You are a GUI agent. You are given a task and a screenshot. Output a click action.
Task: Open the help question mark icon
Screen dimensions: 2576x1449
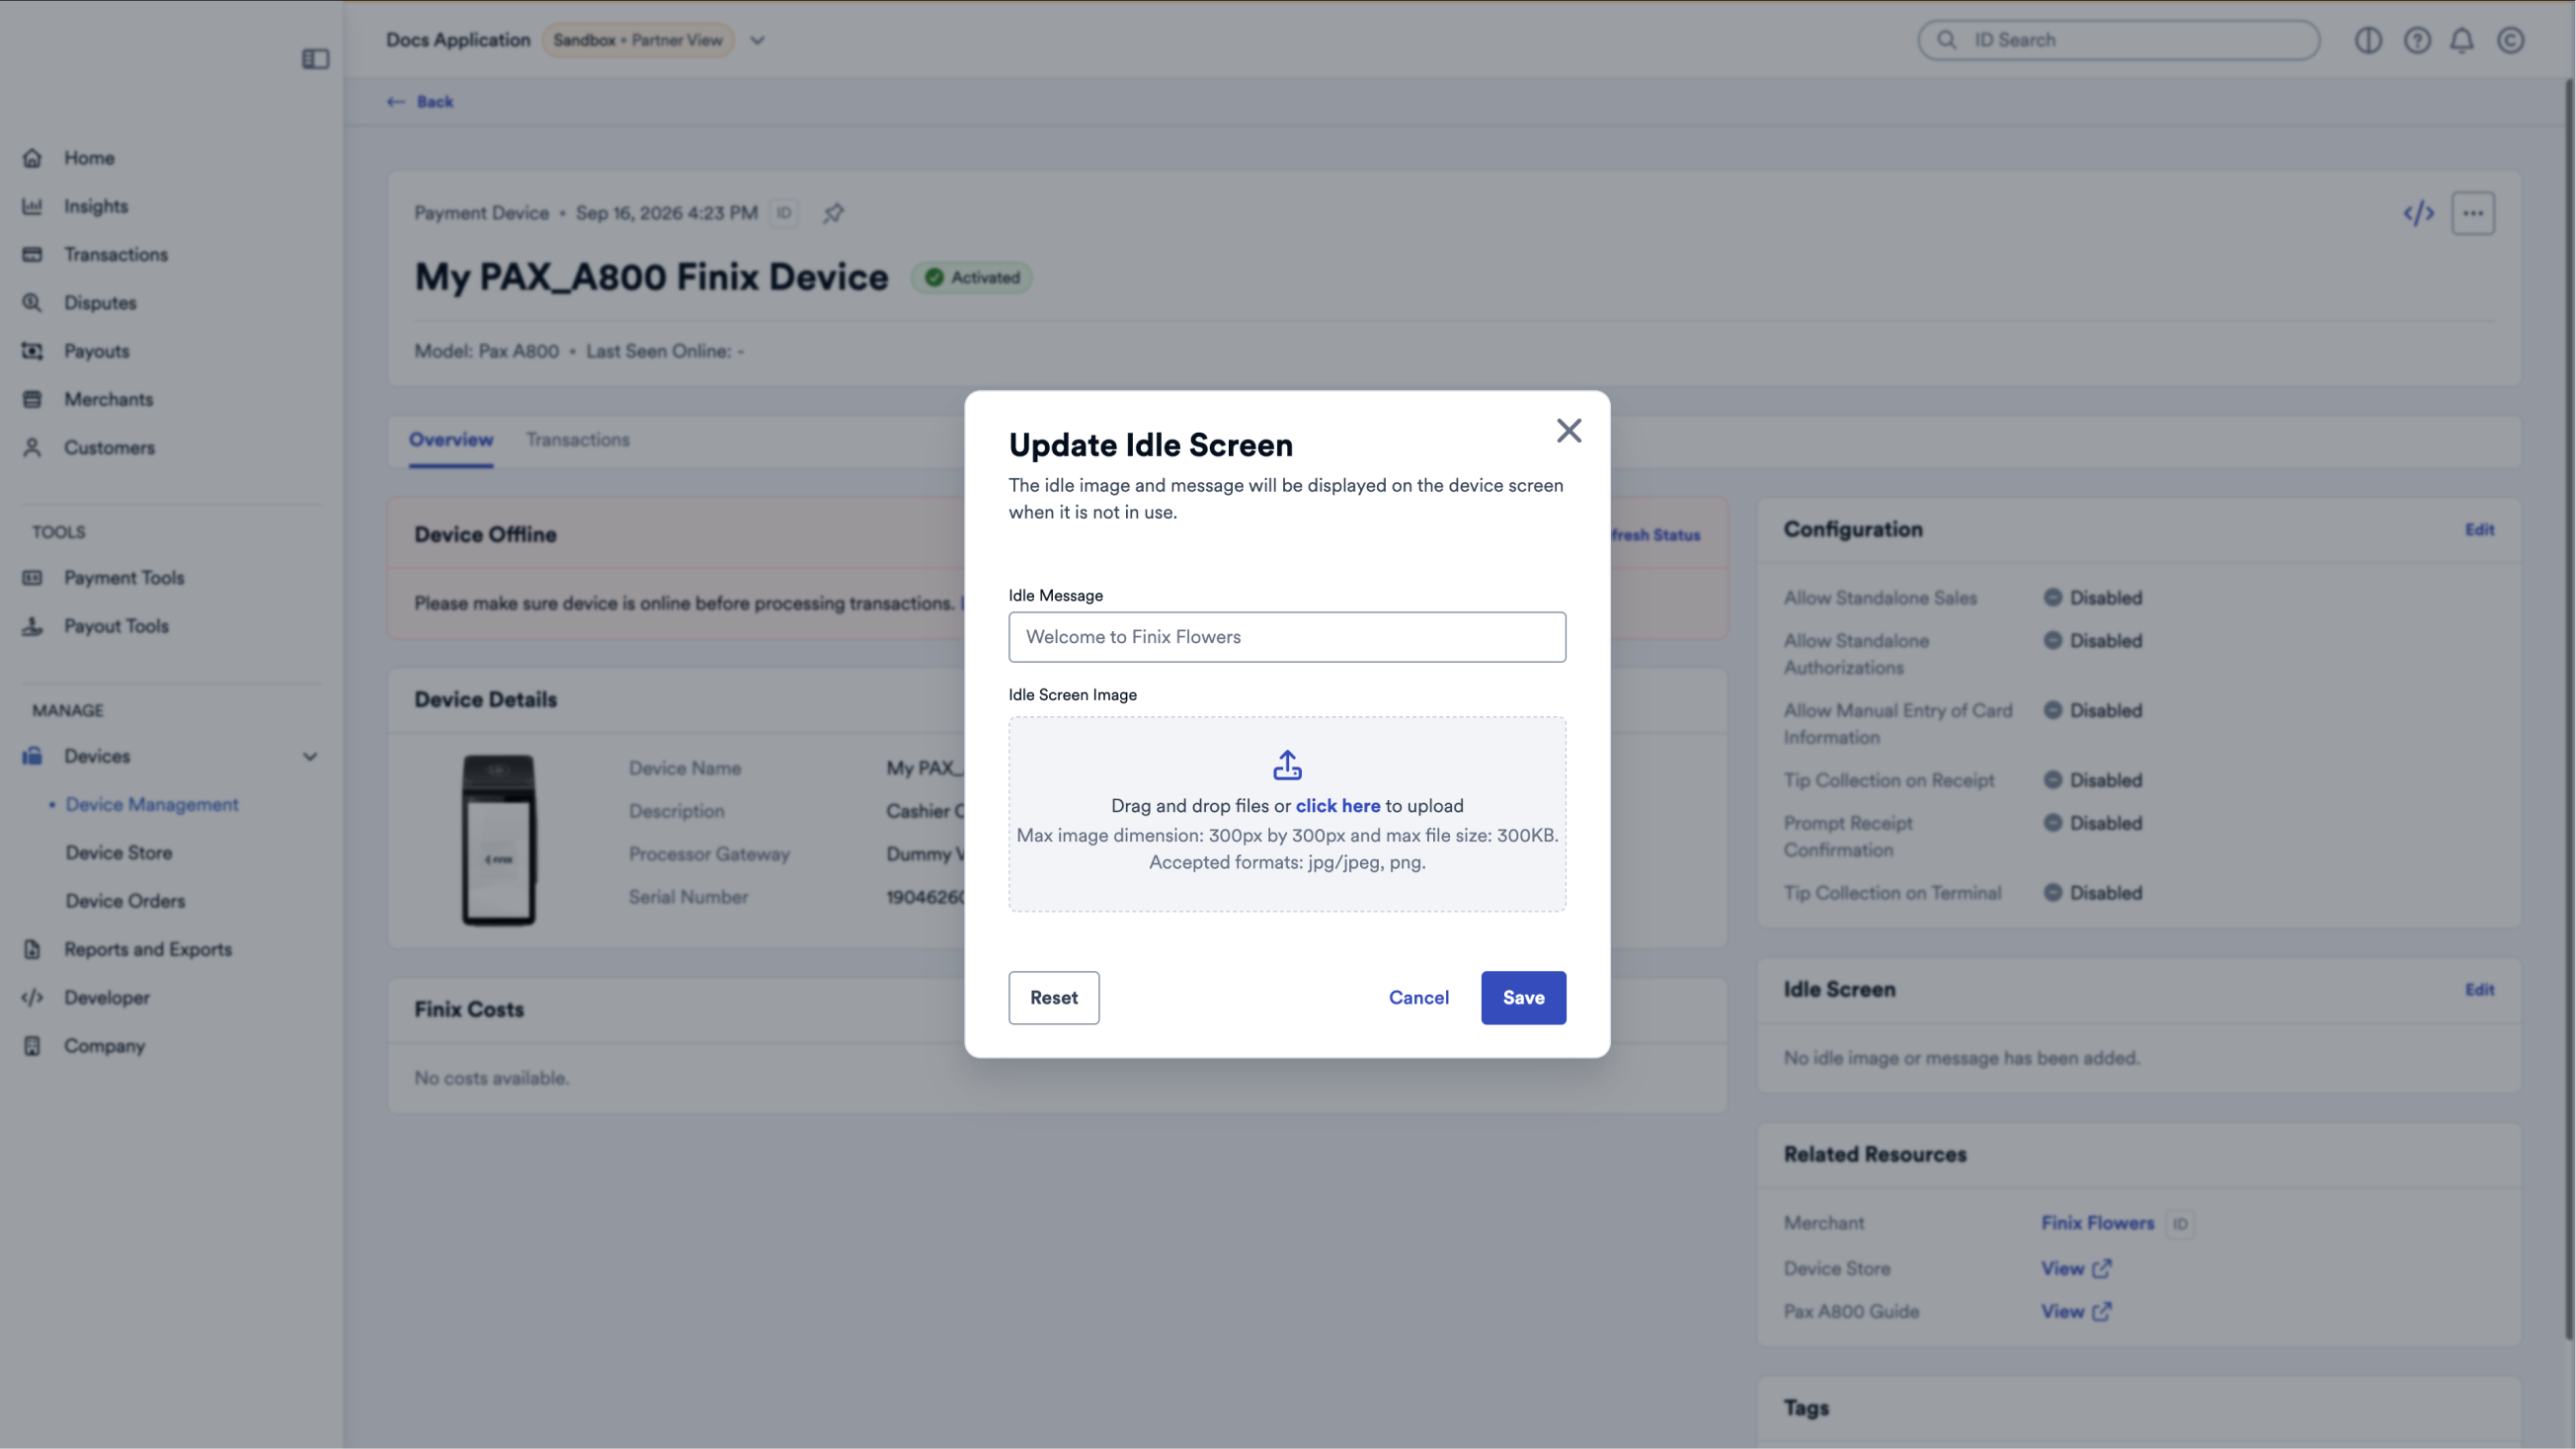tap(2416, 40)
